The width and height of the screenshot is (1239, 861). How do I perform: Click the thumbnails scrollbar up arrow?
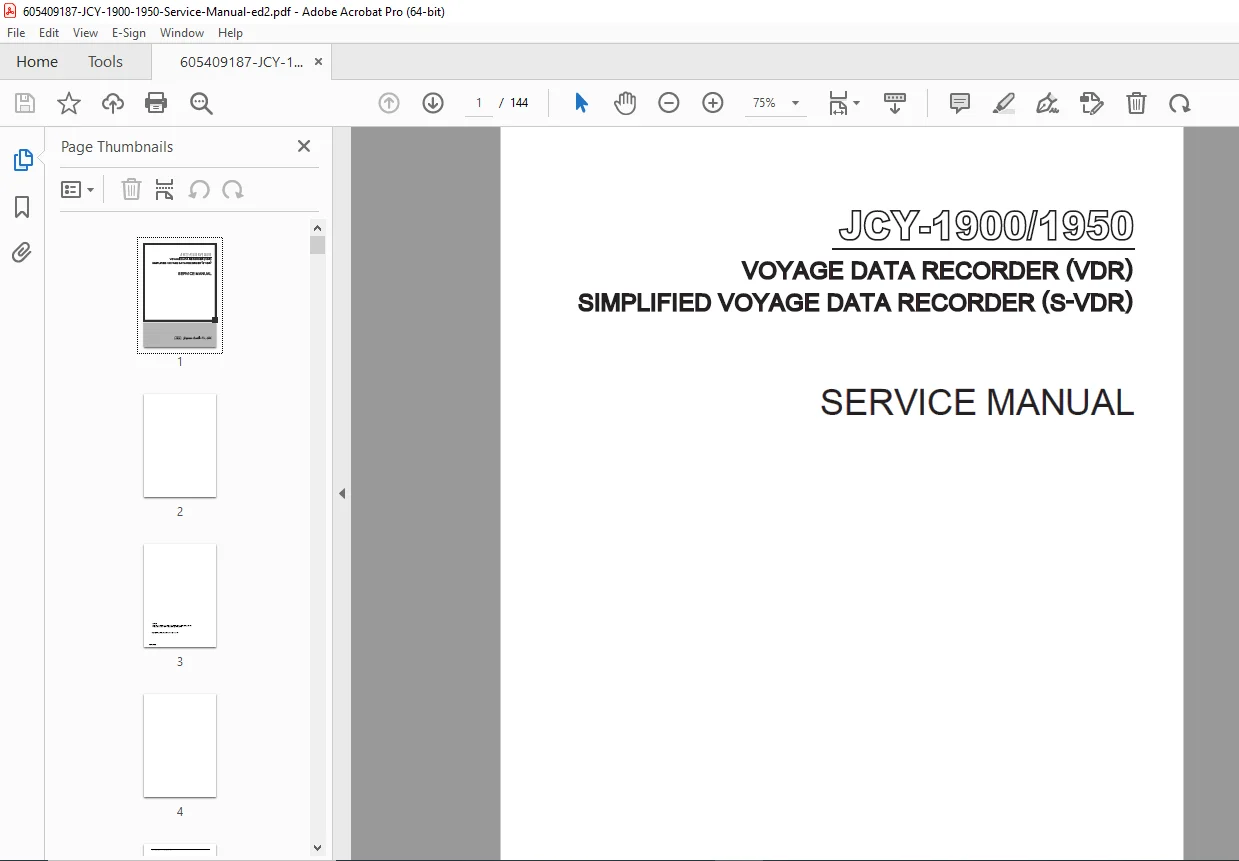click(x=318, y=227)
